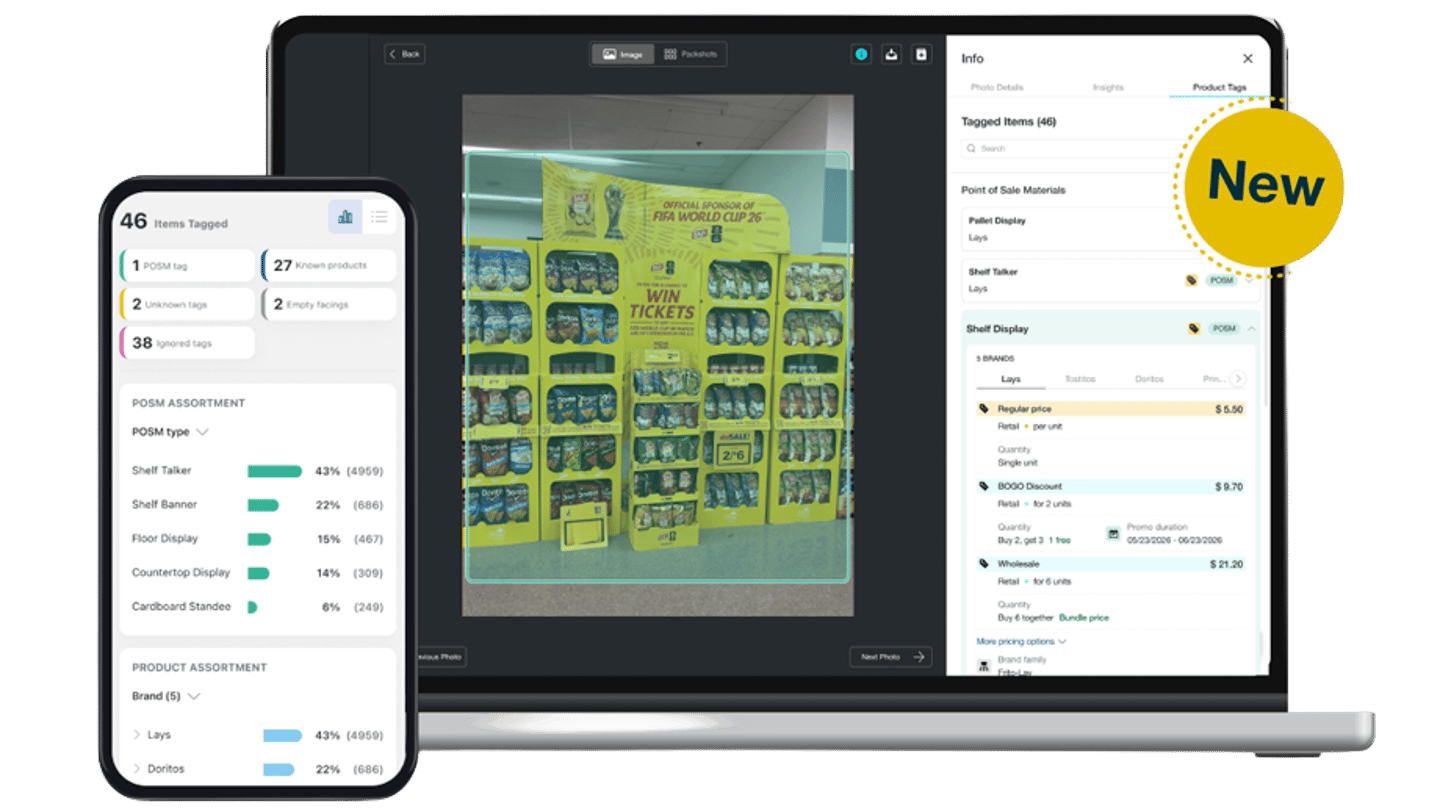Click the Shelf Banner 22% progress bar
This screenshot has height=809, width=1440.
click(263, 505)
